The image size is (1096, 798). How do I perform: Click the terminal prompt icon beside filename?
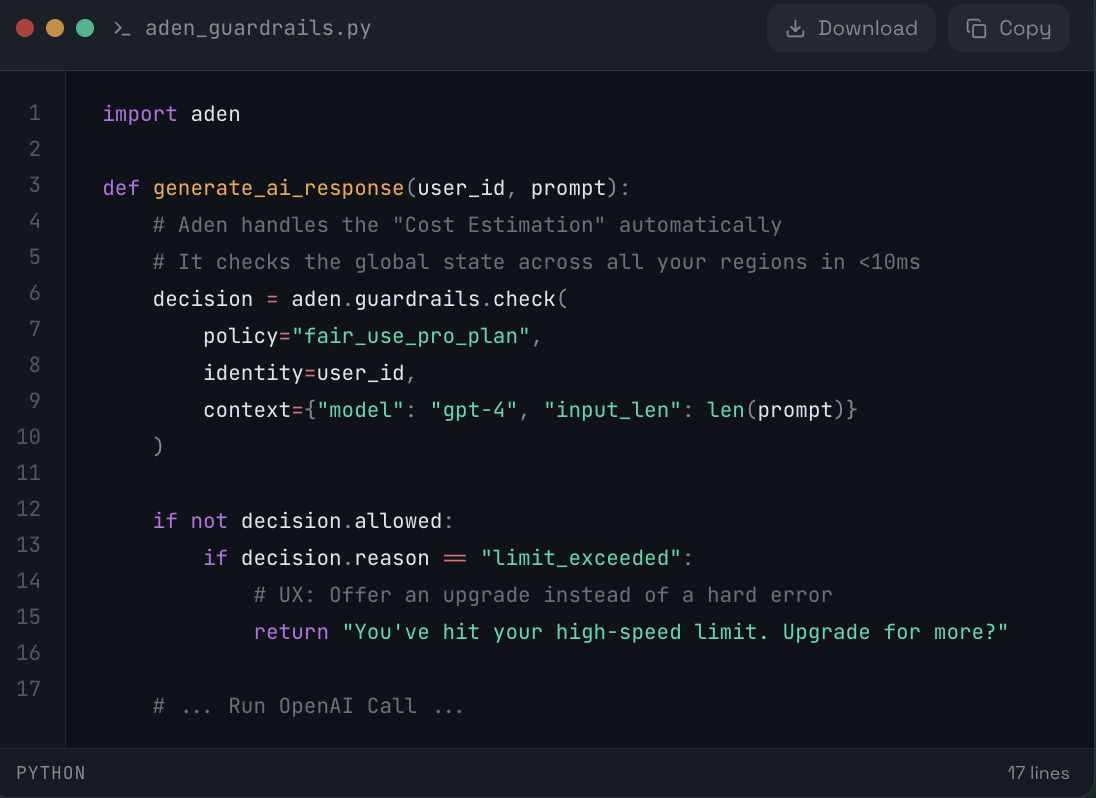pyautogui.click(x=122, y=28)
